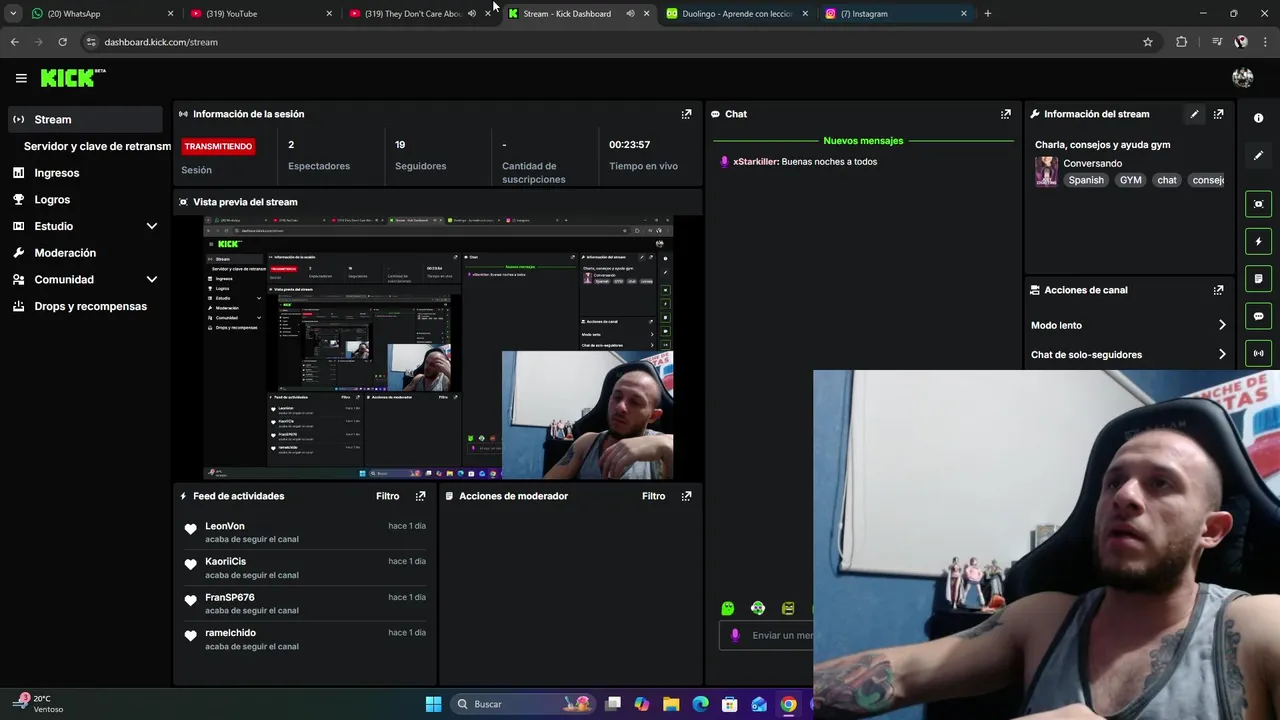
Task: Open the Filtro option in Feed de actividades
Action: [x=387, y=496]
